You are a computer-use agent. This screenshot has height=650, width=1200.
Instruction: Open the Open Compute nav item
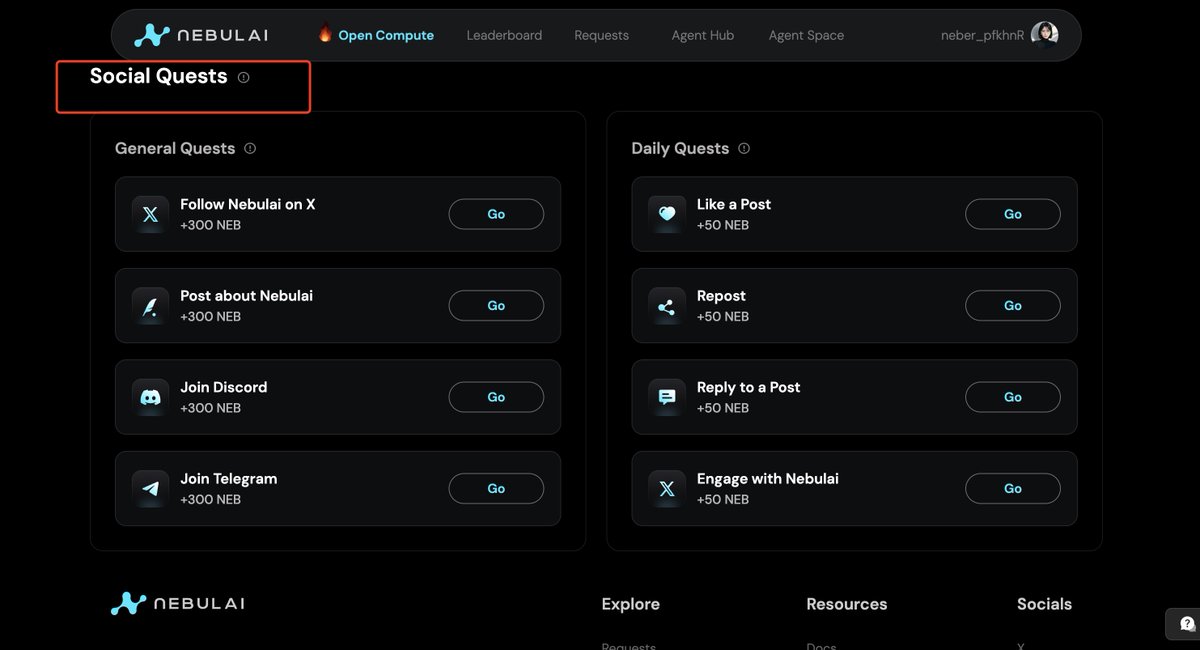coord(386,35)
